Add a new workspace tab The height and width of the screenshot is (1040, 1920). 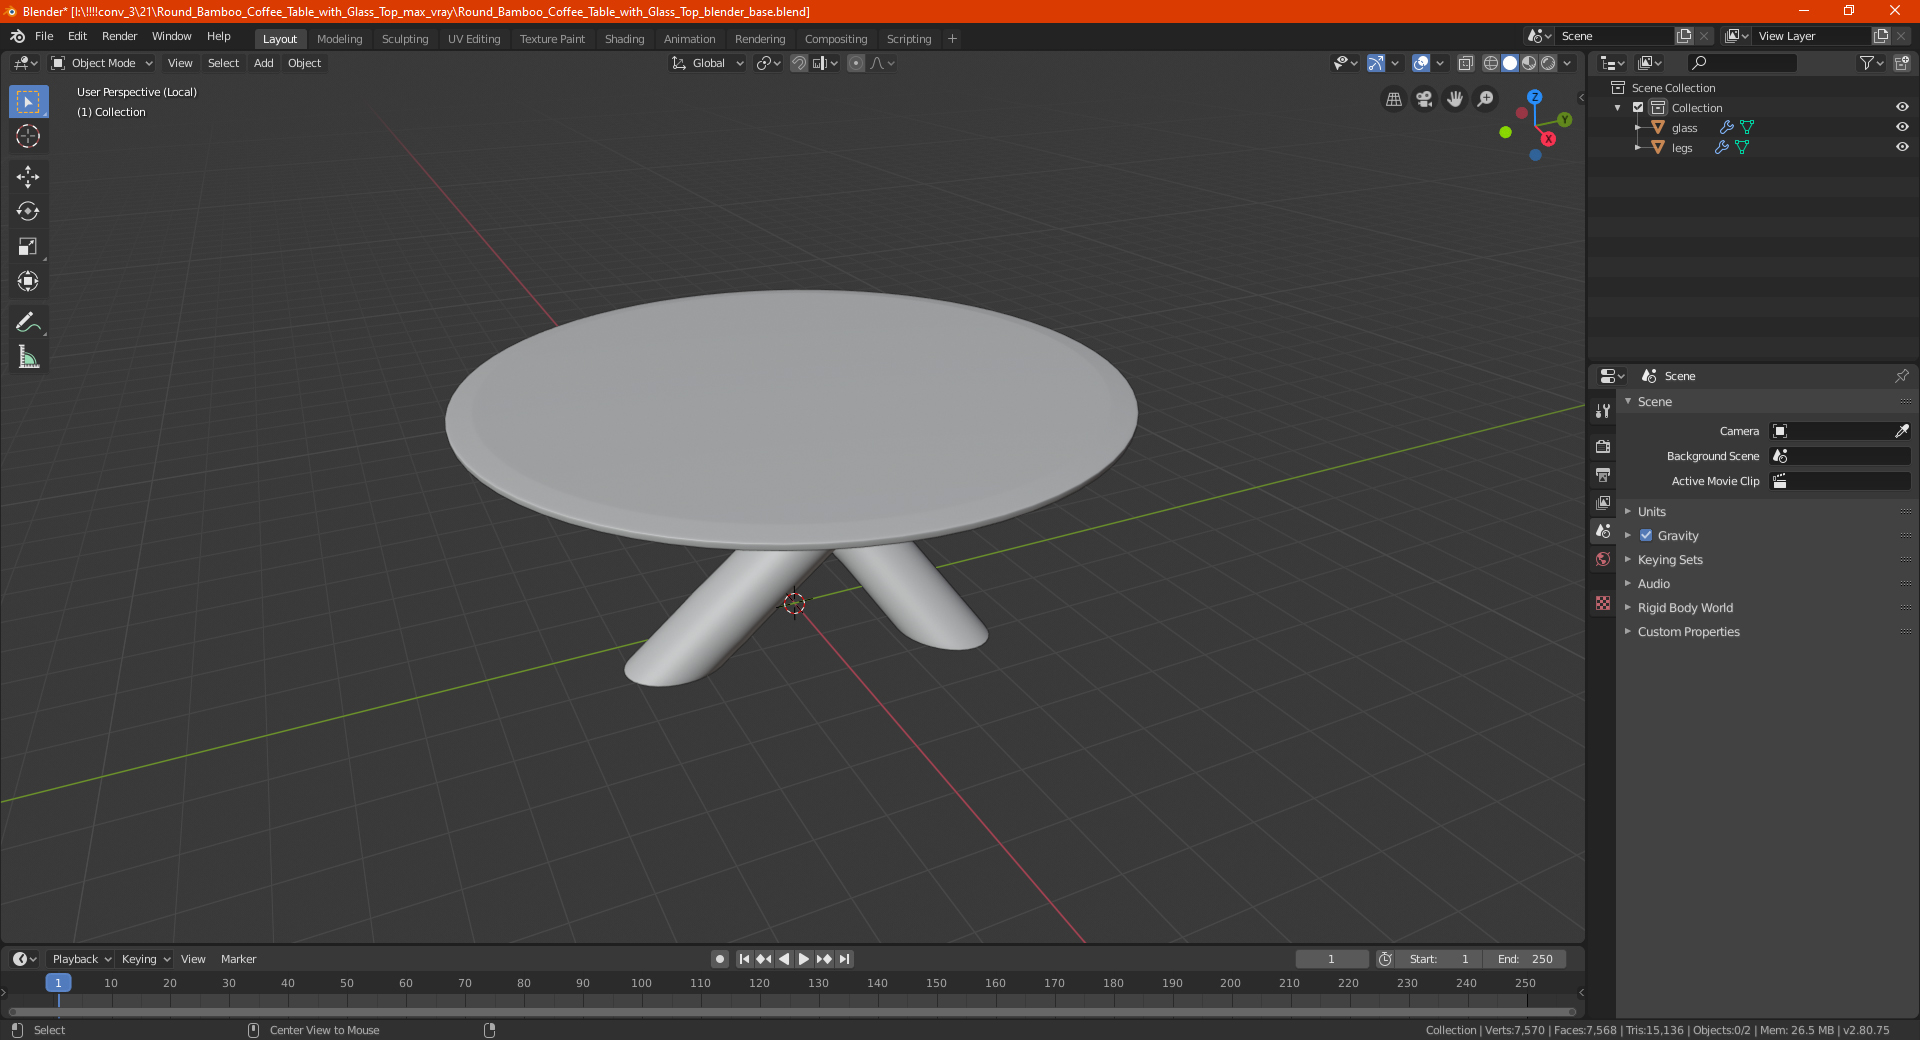tap(952, 39)
